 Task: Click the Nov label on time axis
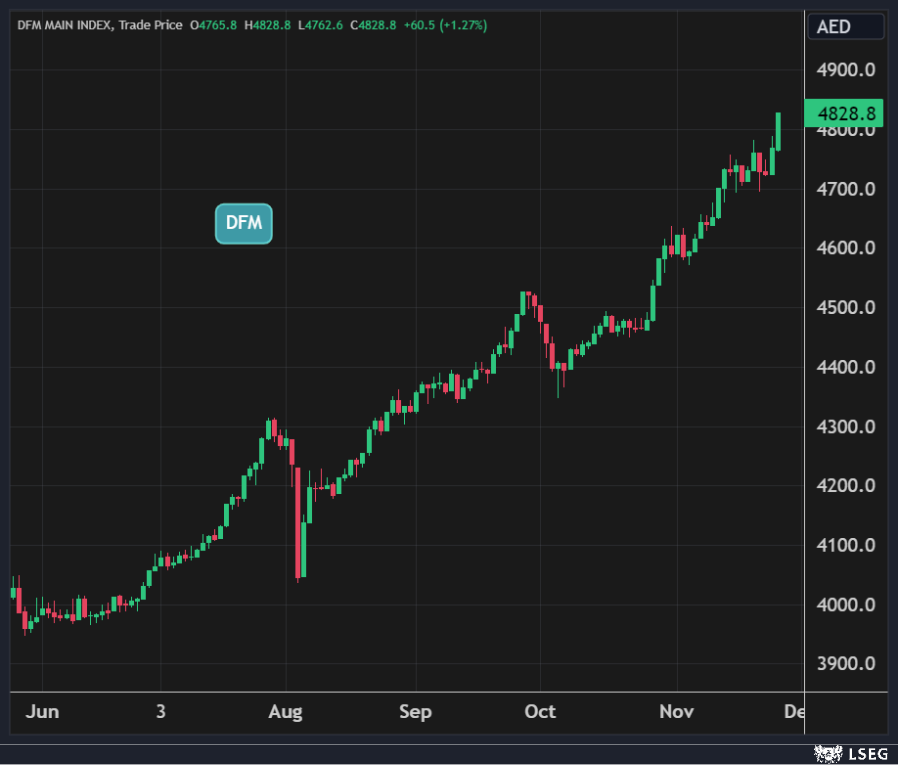pyautogui.click(x=677, y=712)
